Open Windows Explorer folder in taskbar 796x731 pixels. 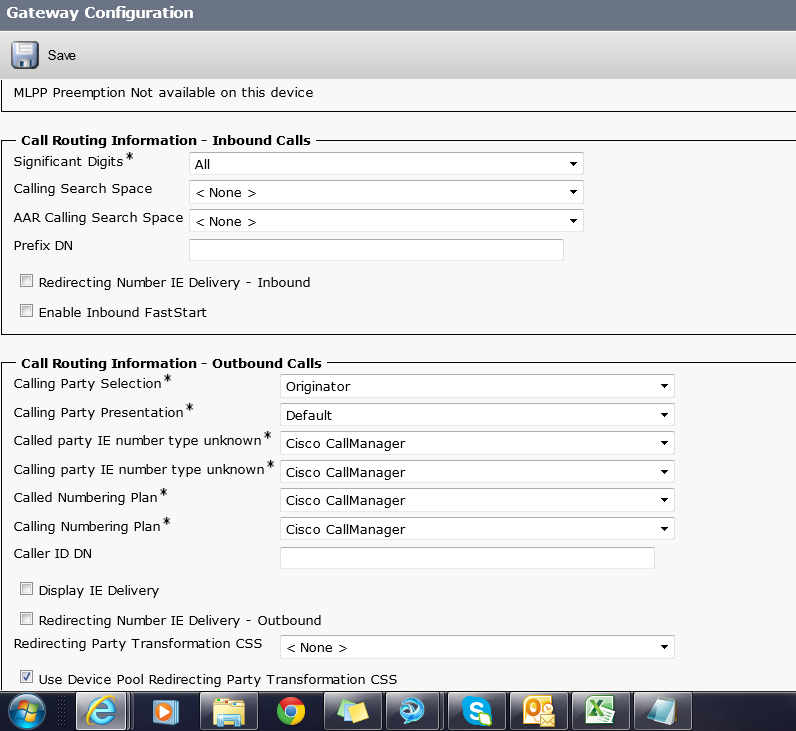point(228,711)
